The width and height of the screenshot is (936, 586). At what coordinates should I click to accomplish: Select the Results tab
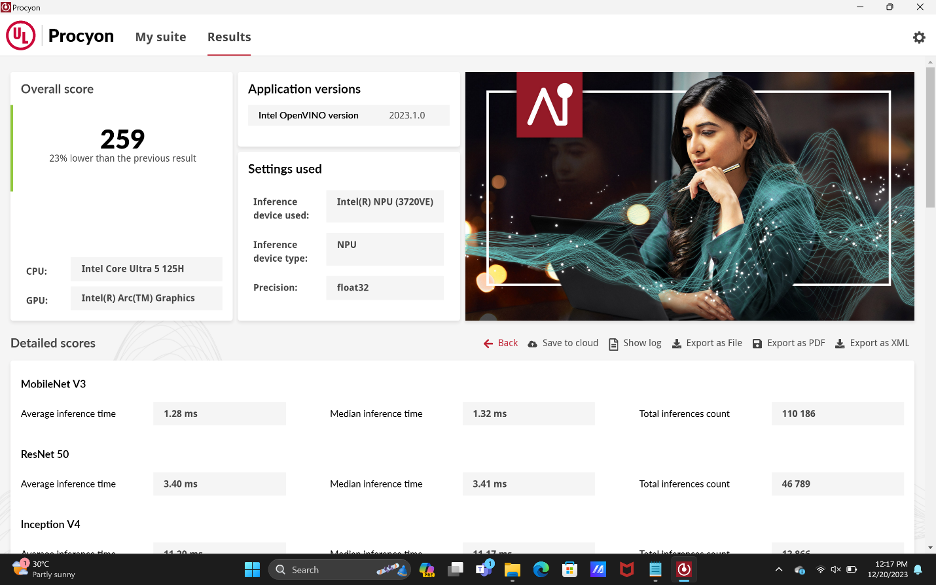pos(229,37)
